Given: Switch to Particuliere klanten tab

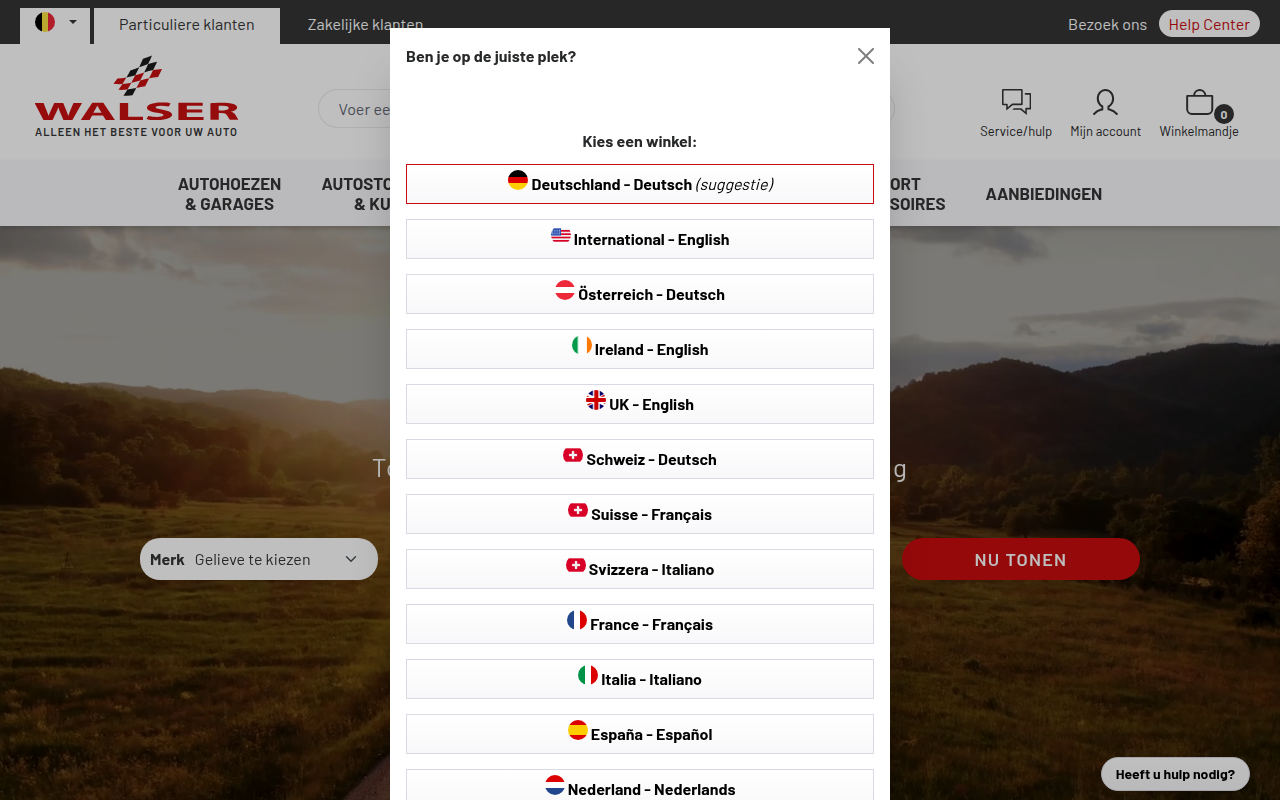Looking at the screenshot, I should [x=187, y=25].
